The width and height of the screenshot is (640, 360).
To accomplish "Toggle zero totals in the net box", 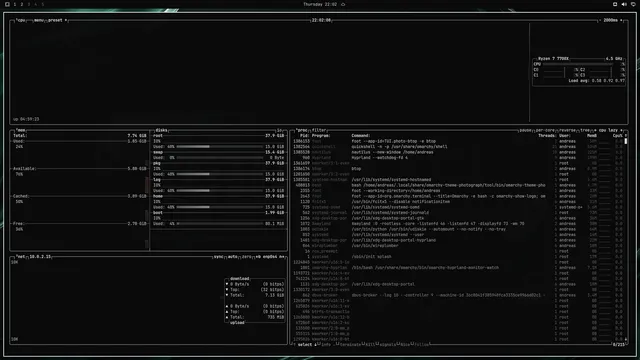I will point(247,257).
